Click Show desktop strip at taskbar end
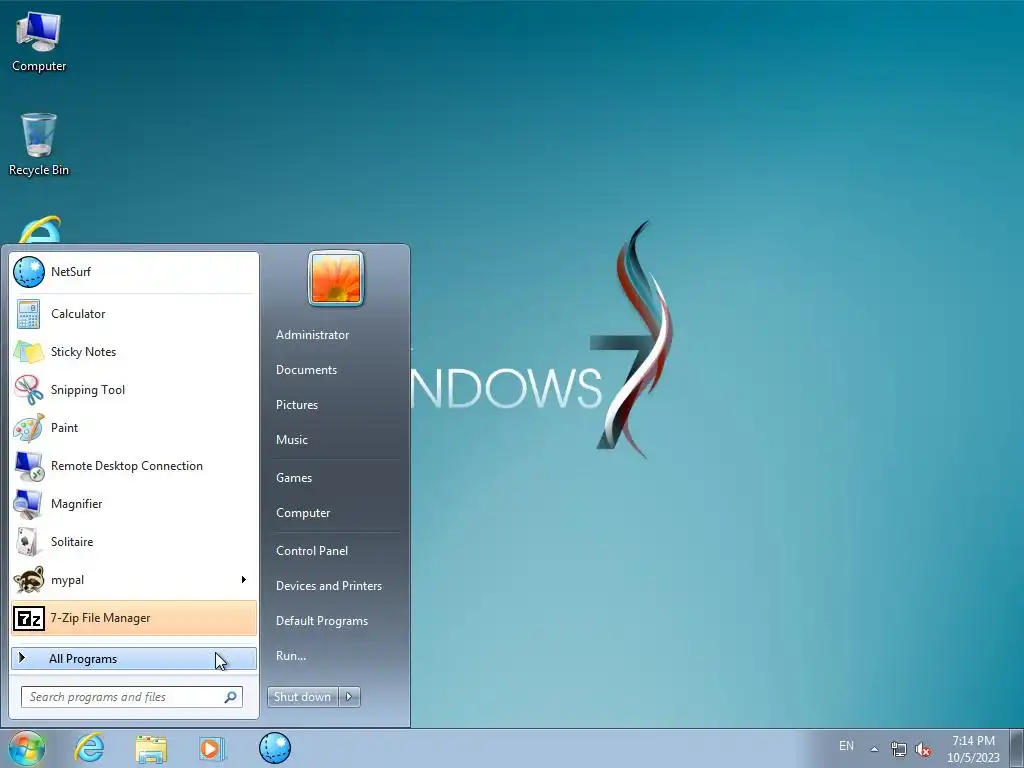1024x768 pixels. coord(1017,748)
